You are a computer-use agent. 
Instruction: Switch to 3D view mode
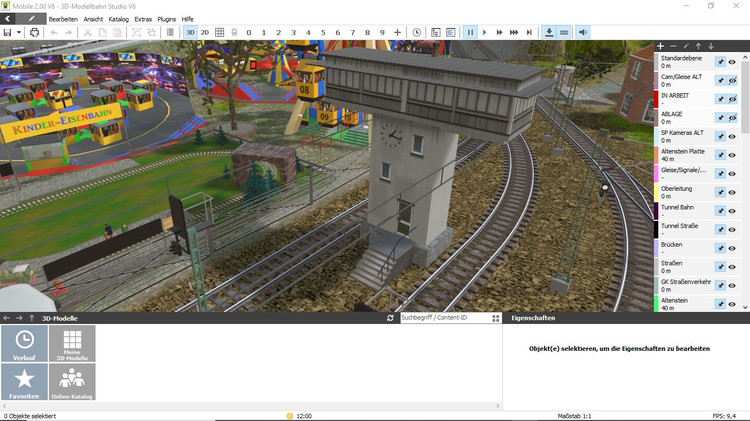190,33
